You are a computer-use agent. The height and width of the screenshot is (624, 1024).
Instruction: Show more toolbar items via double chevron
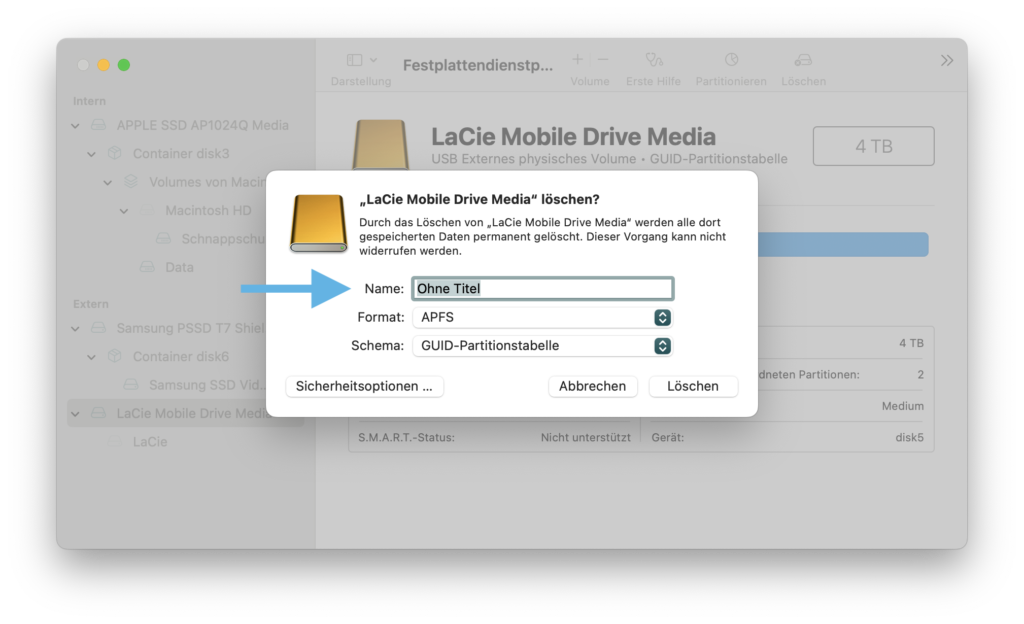(x=947, y=61)
